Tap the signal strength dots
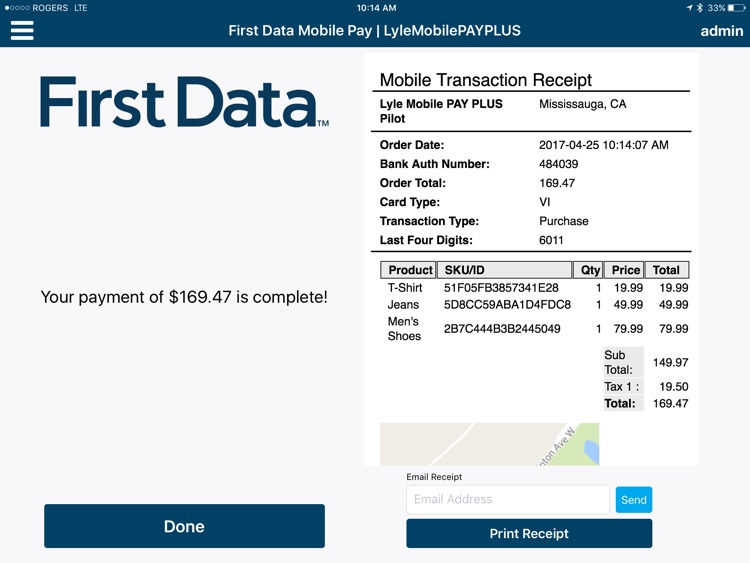This screenshot has width=750, height=563. (x=17, y=8)
